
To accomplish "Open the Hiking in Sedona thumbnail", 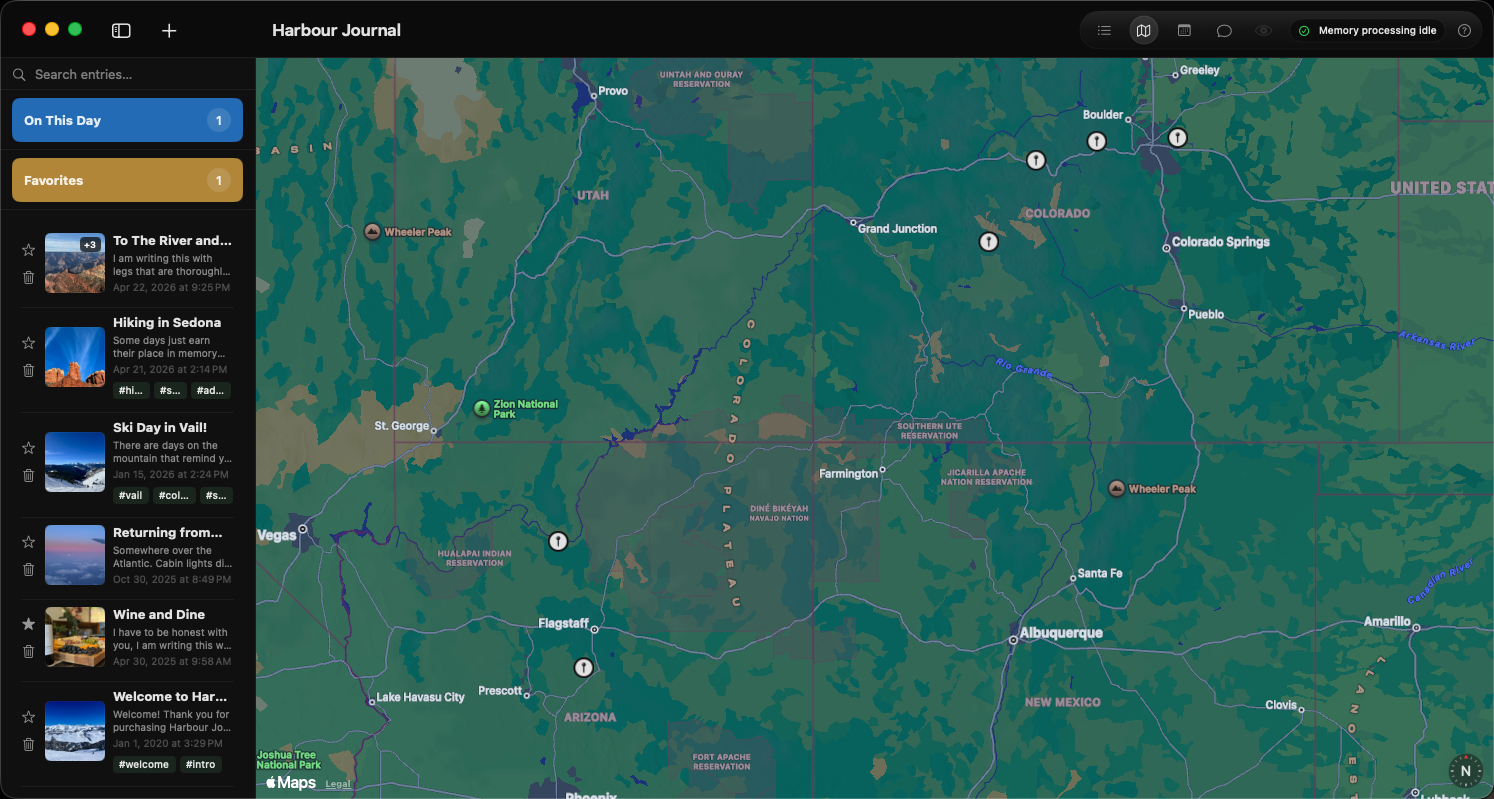I will [x=75, y=357].
